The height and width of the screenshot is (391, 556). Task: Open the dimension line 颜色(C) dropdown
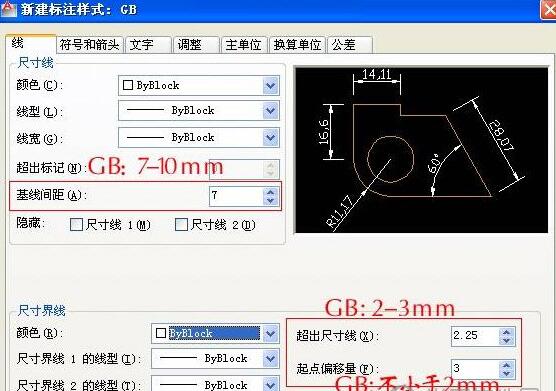pos(199,85)
